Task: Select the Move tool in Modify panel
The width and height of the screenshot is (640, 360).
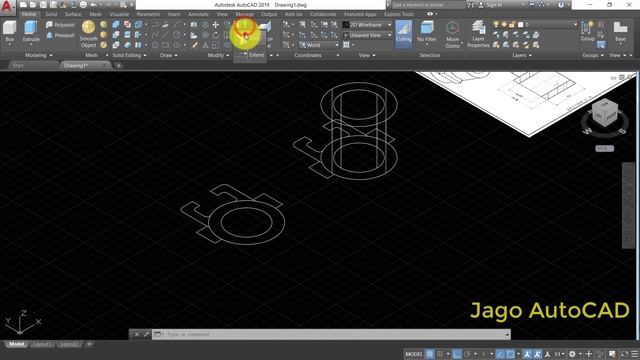Action: (216, 25)
